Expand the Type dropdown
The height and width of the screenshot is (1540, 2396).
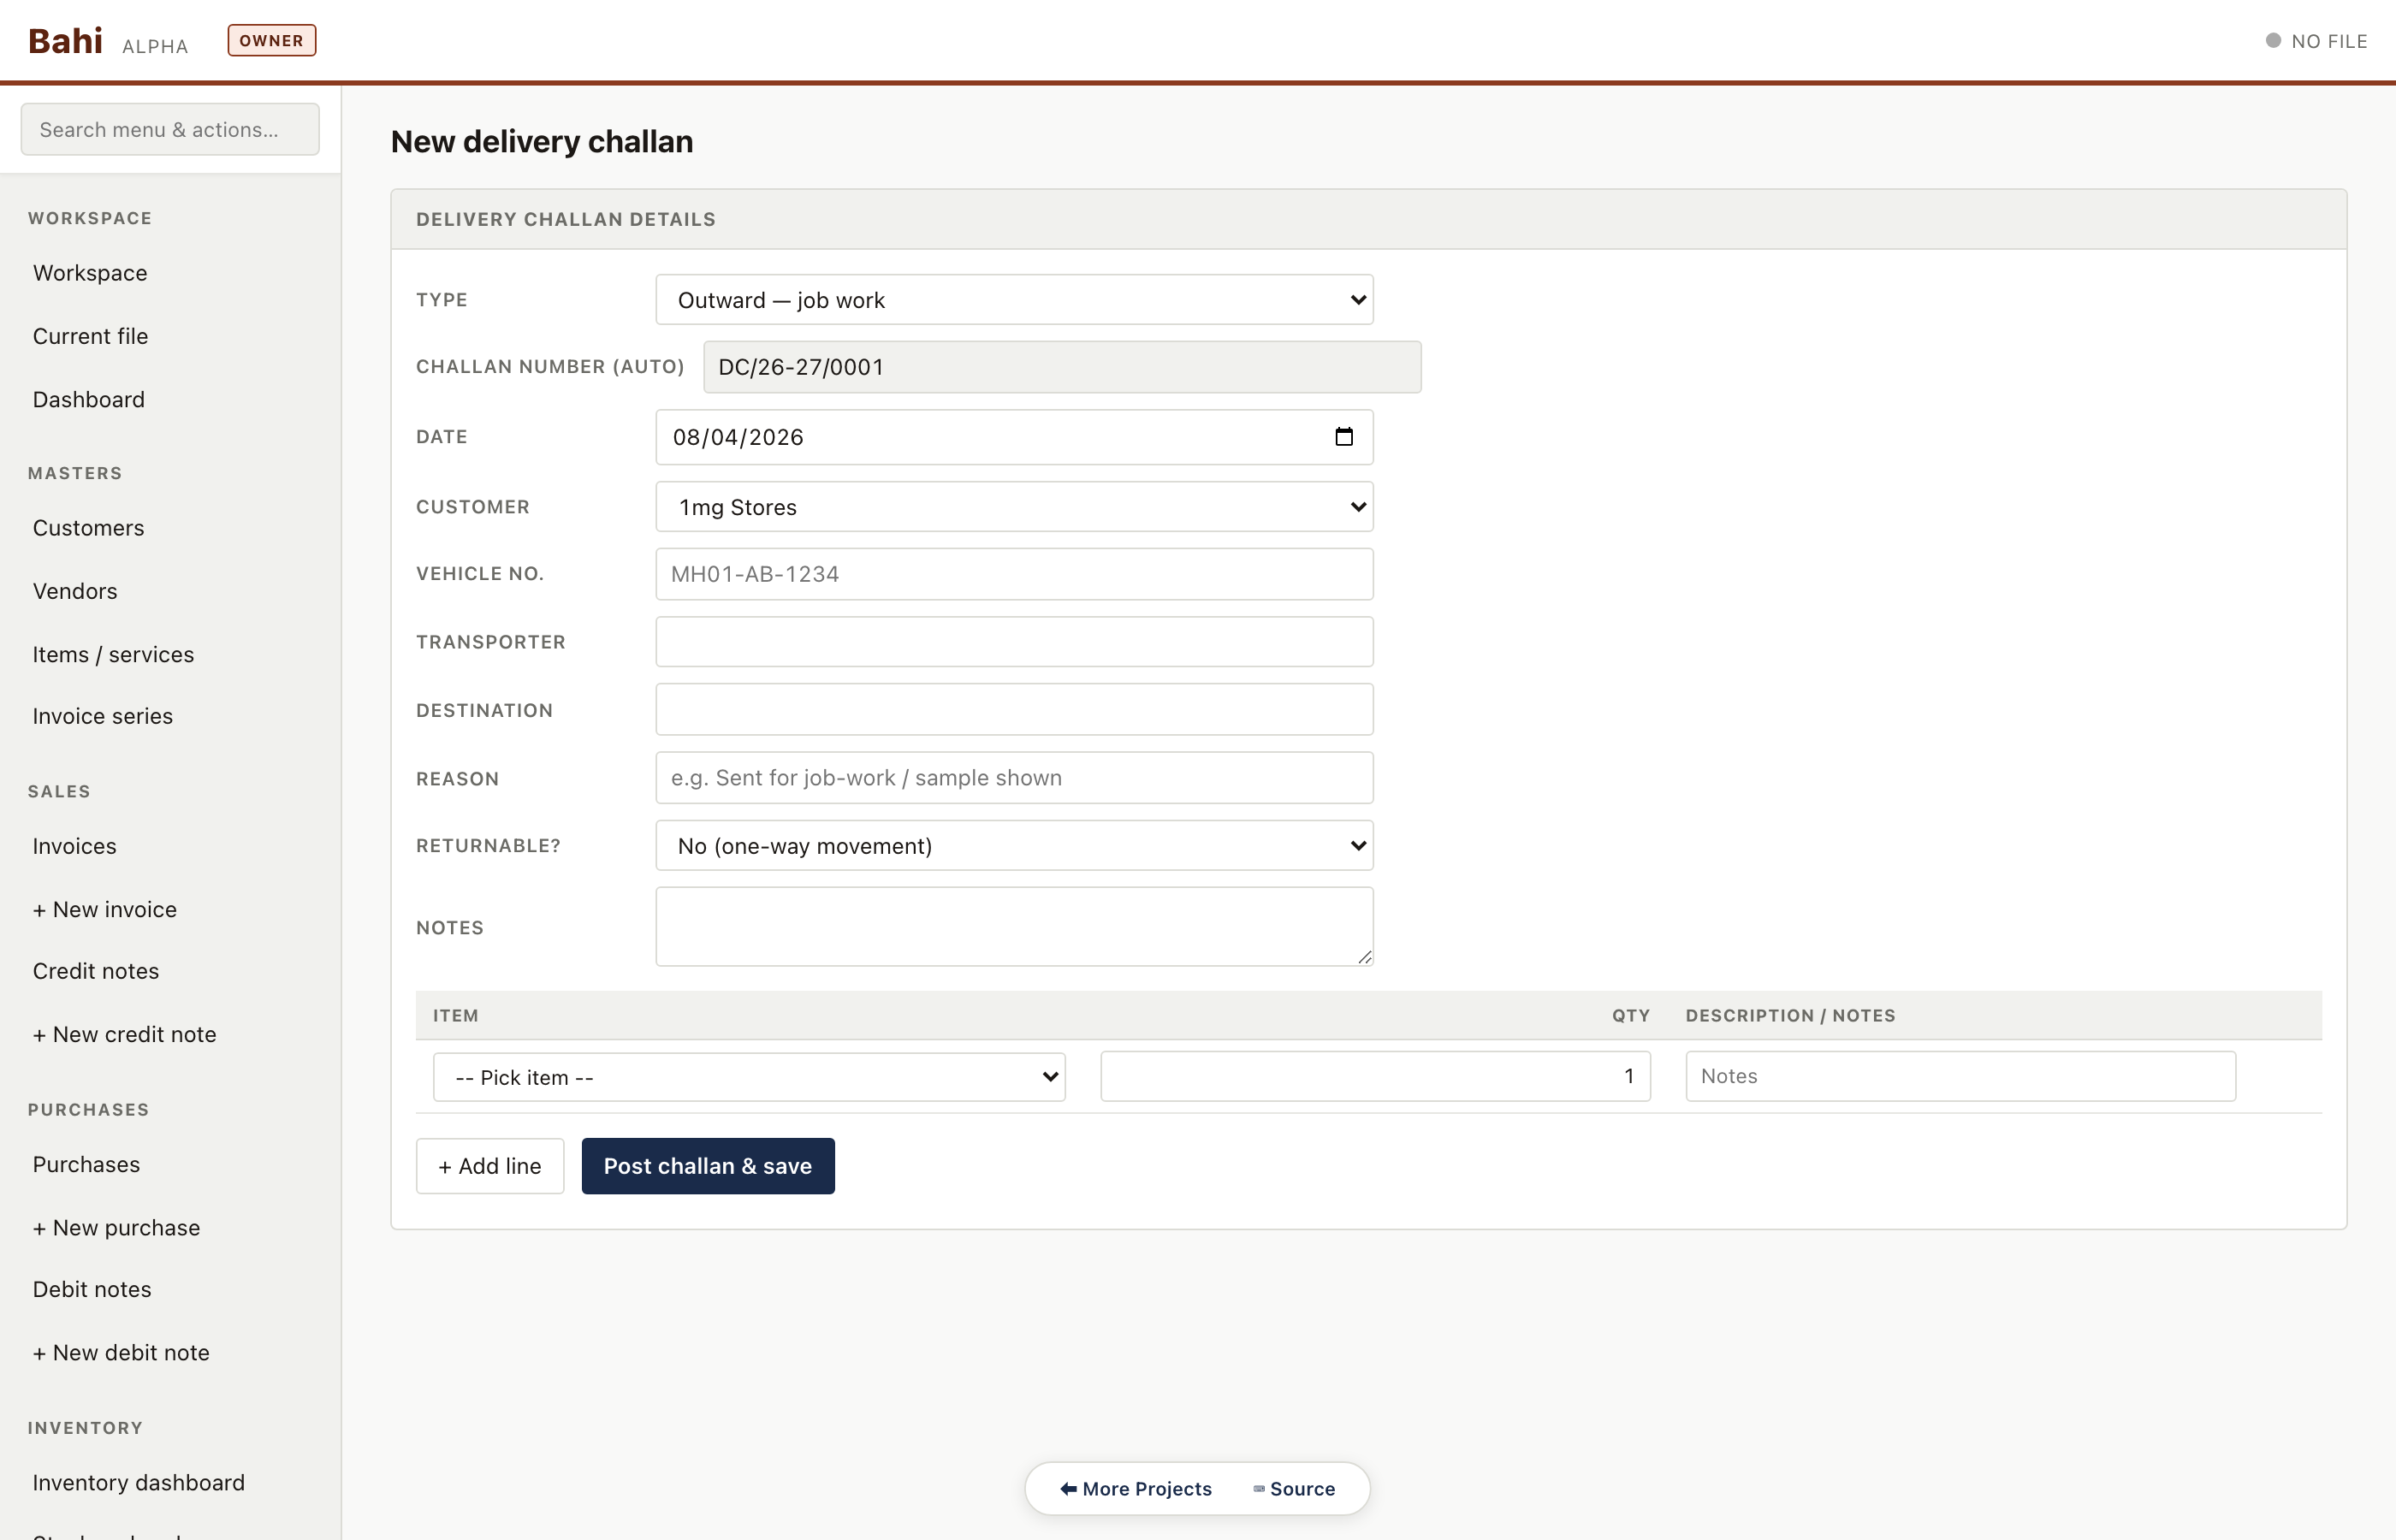[x=1014, y=300]
